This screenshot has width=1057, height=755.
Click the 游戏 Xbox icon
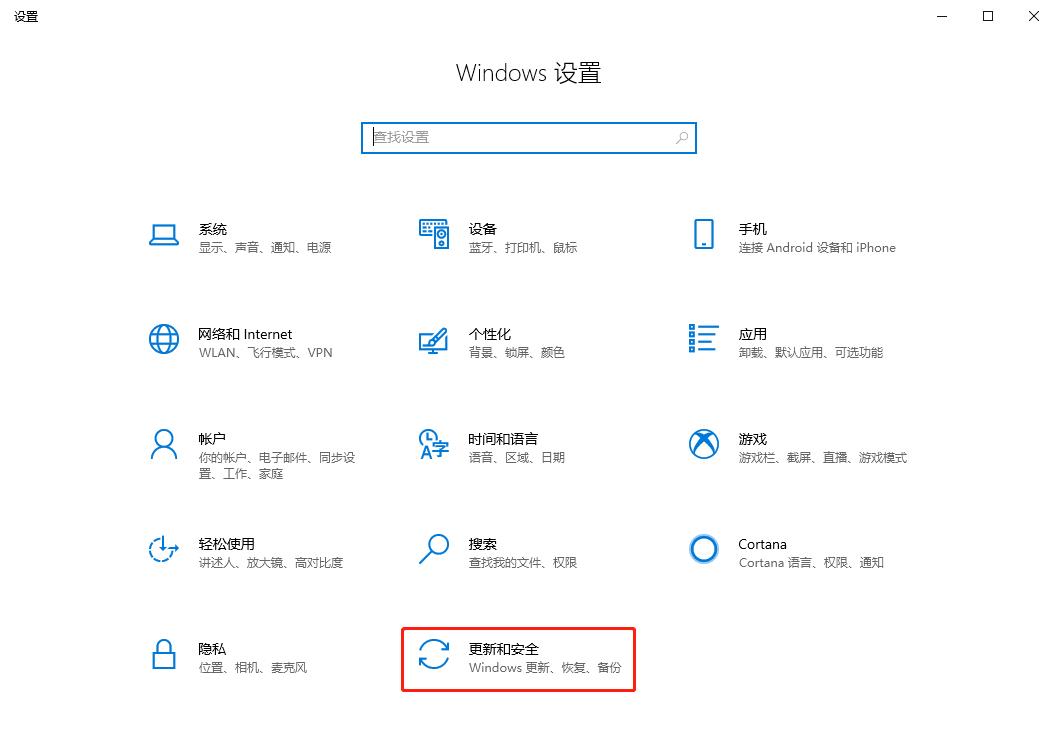pyautogui.click(x=704, y=444)
